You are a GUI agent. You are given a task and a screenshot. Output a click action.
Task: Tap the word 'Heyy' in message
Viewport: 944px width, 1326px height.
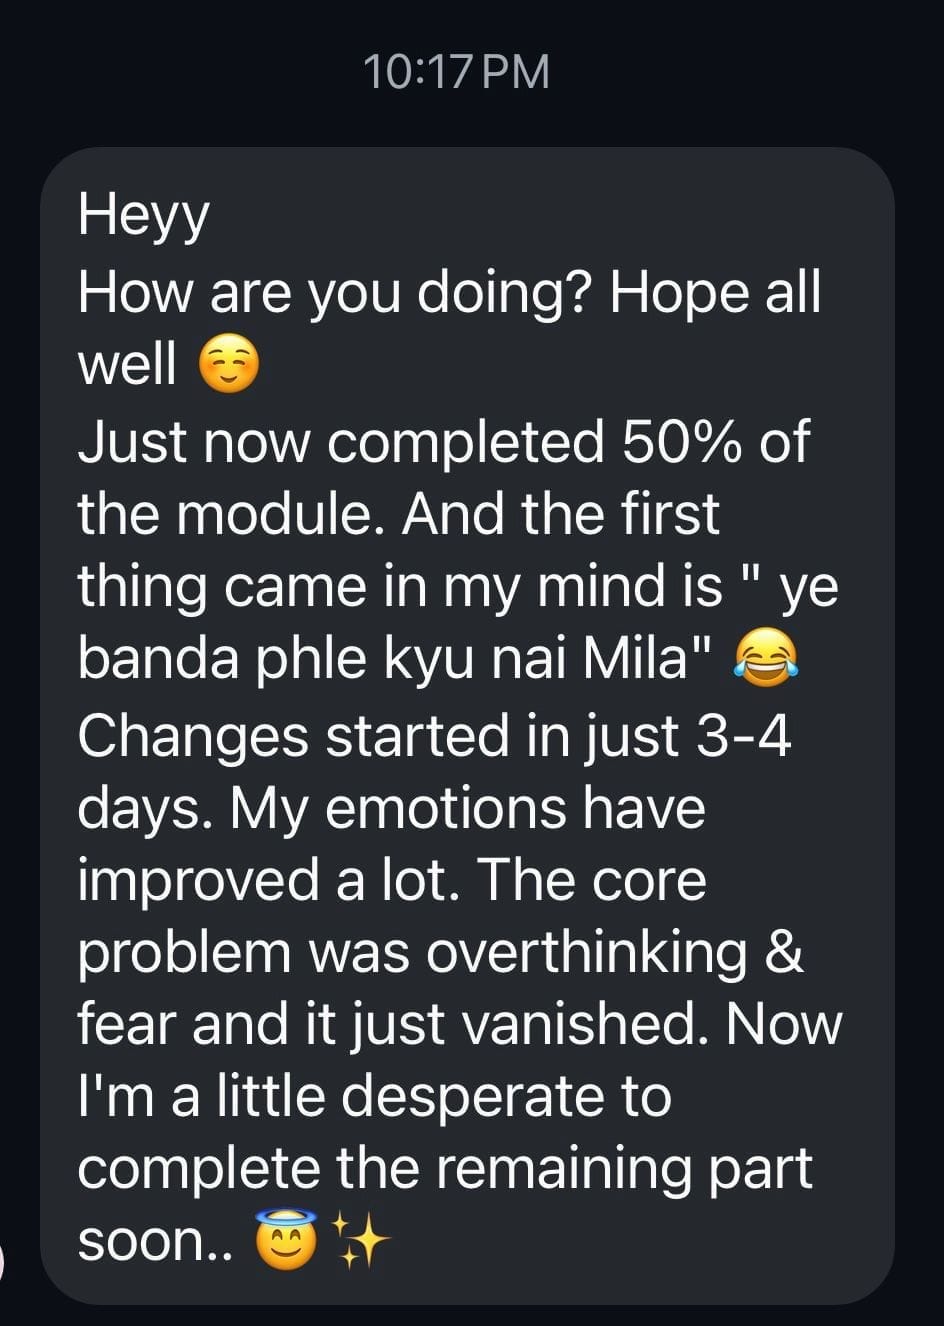click(x=144, y=217)
